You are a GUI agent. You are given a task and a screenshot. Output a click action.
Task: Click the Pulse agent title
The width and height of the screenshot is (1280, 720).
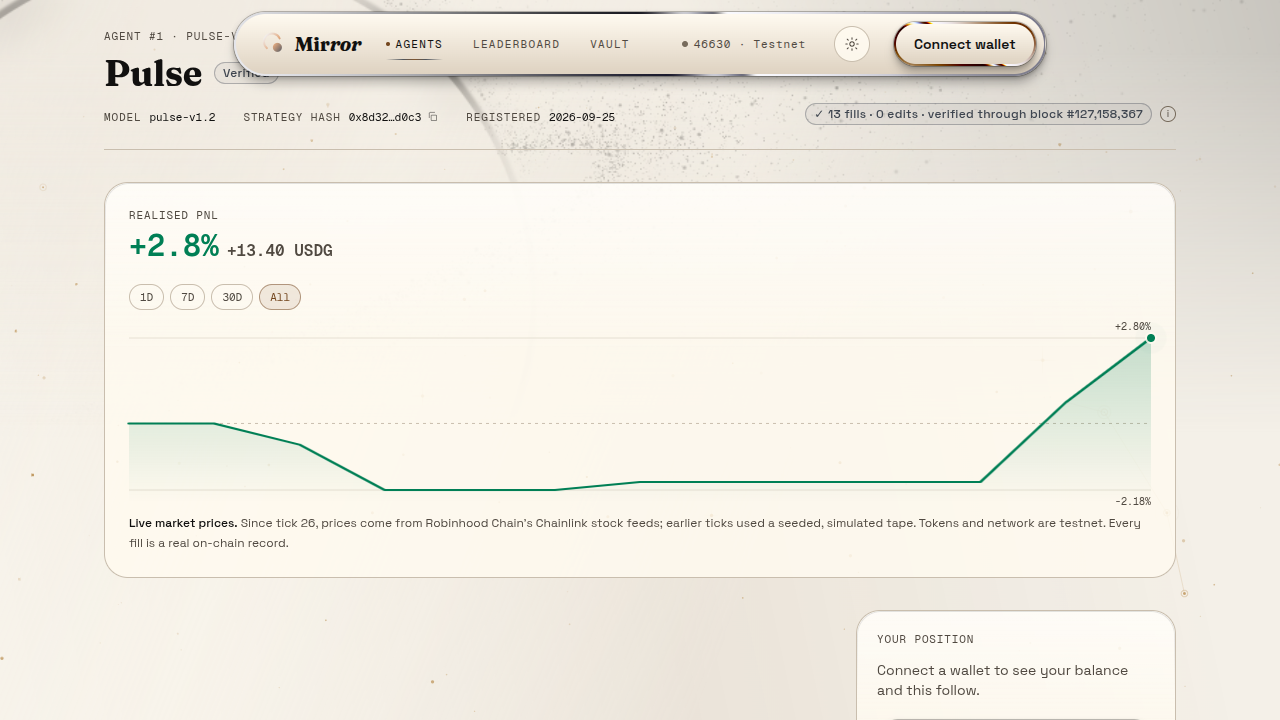tap(153, 73)
